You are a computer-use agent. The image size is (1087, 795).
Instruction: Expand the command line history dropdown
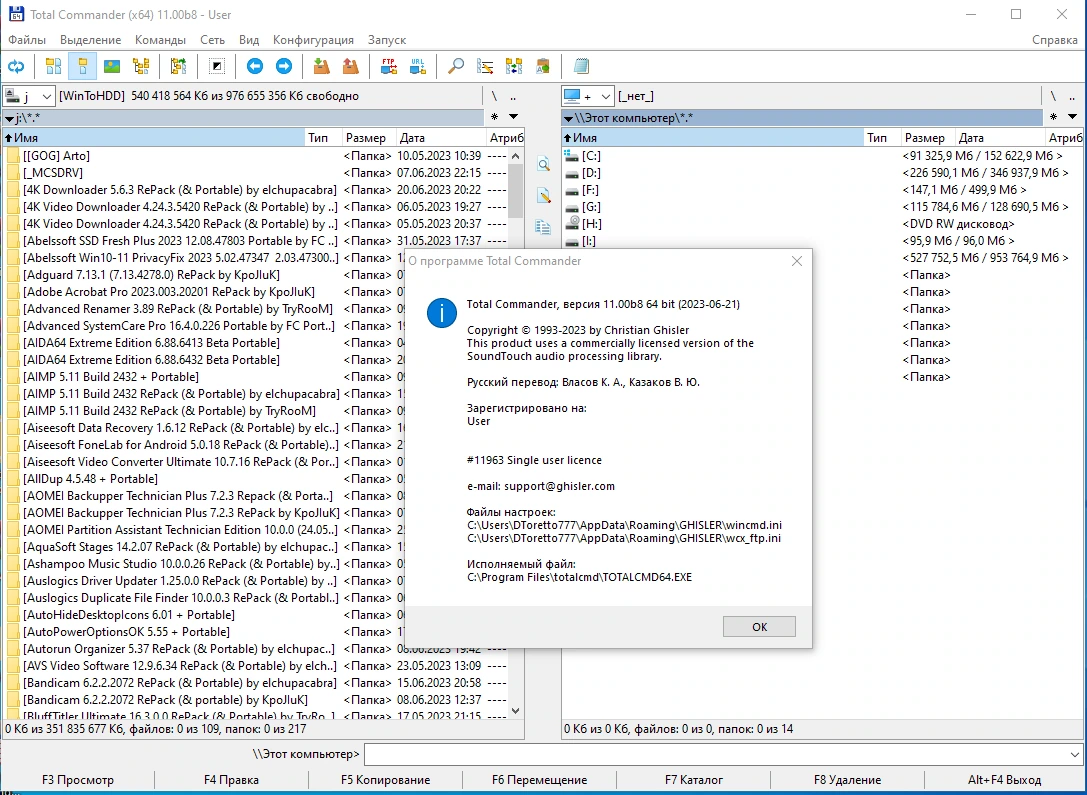(1075, 754)
